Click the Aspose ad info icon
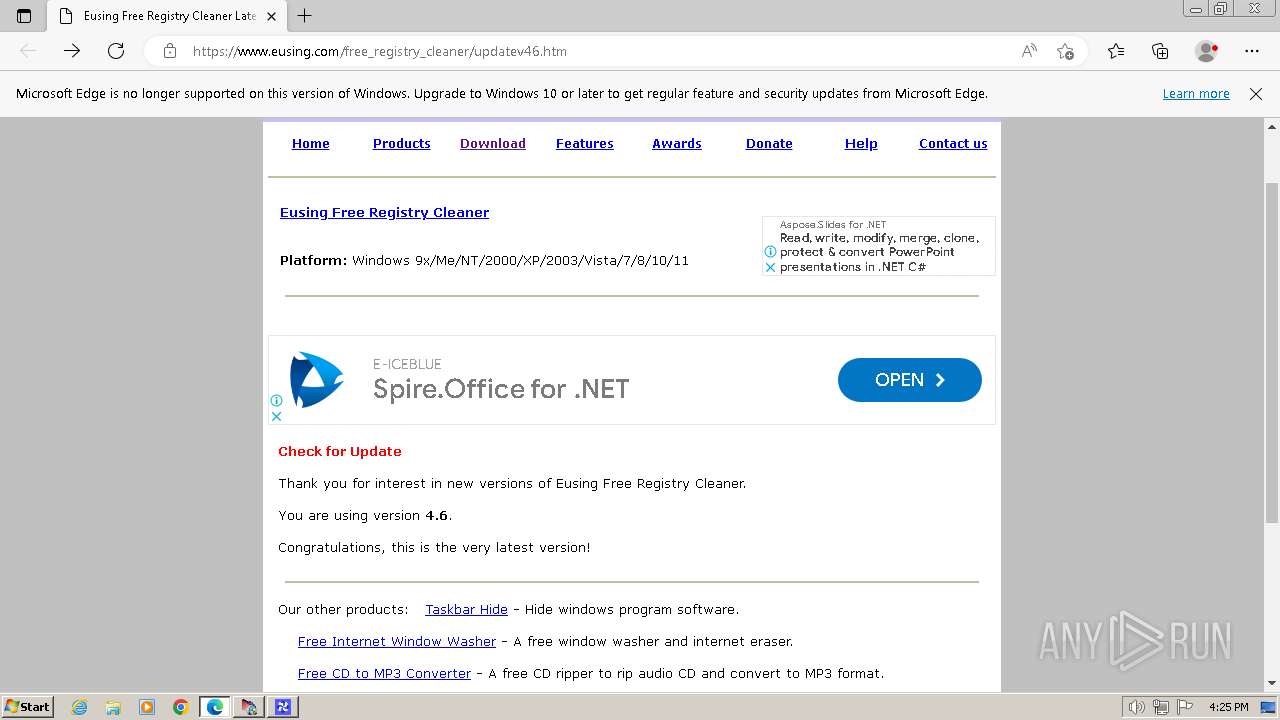 pos(770,252)
